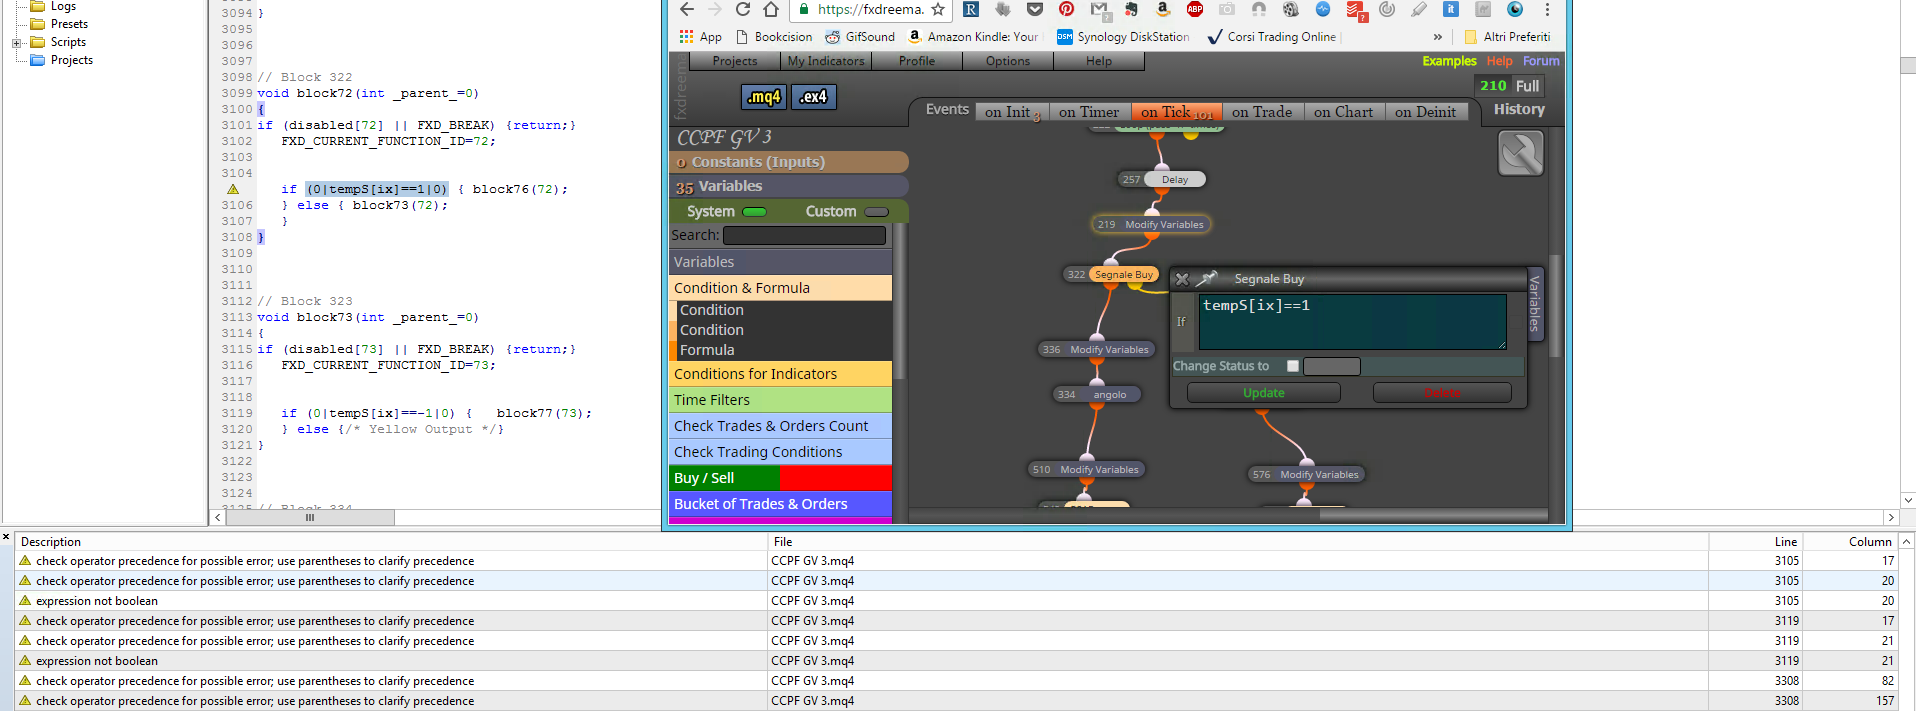Screen dimensions: 1916x711
Task: Click the block search input field
Action: pyautogui.click(x=804, y=236)
